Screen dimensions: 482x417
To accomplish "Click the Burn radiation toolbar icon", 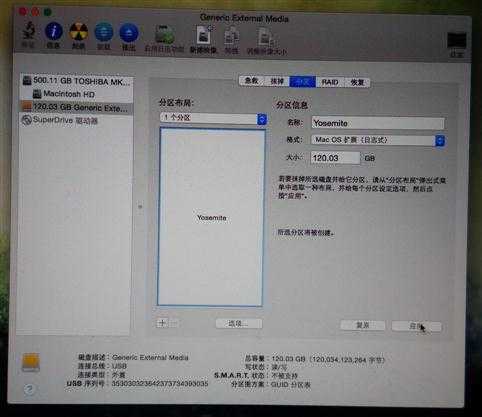I will 78,32.
